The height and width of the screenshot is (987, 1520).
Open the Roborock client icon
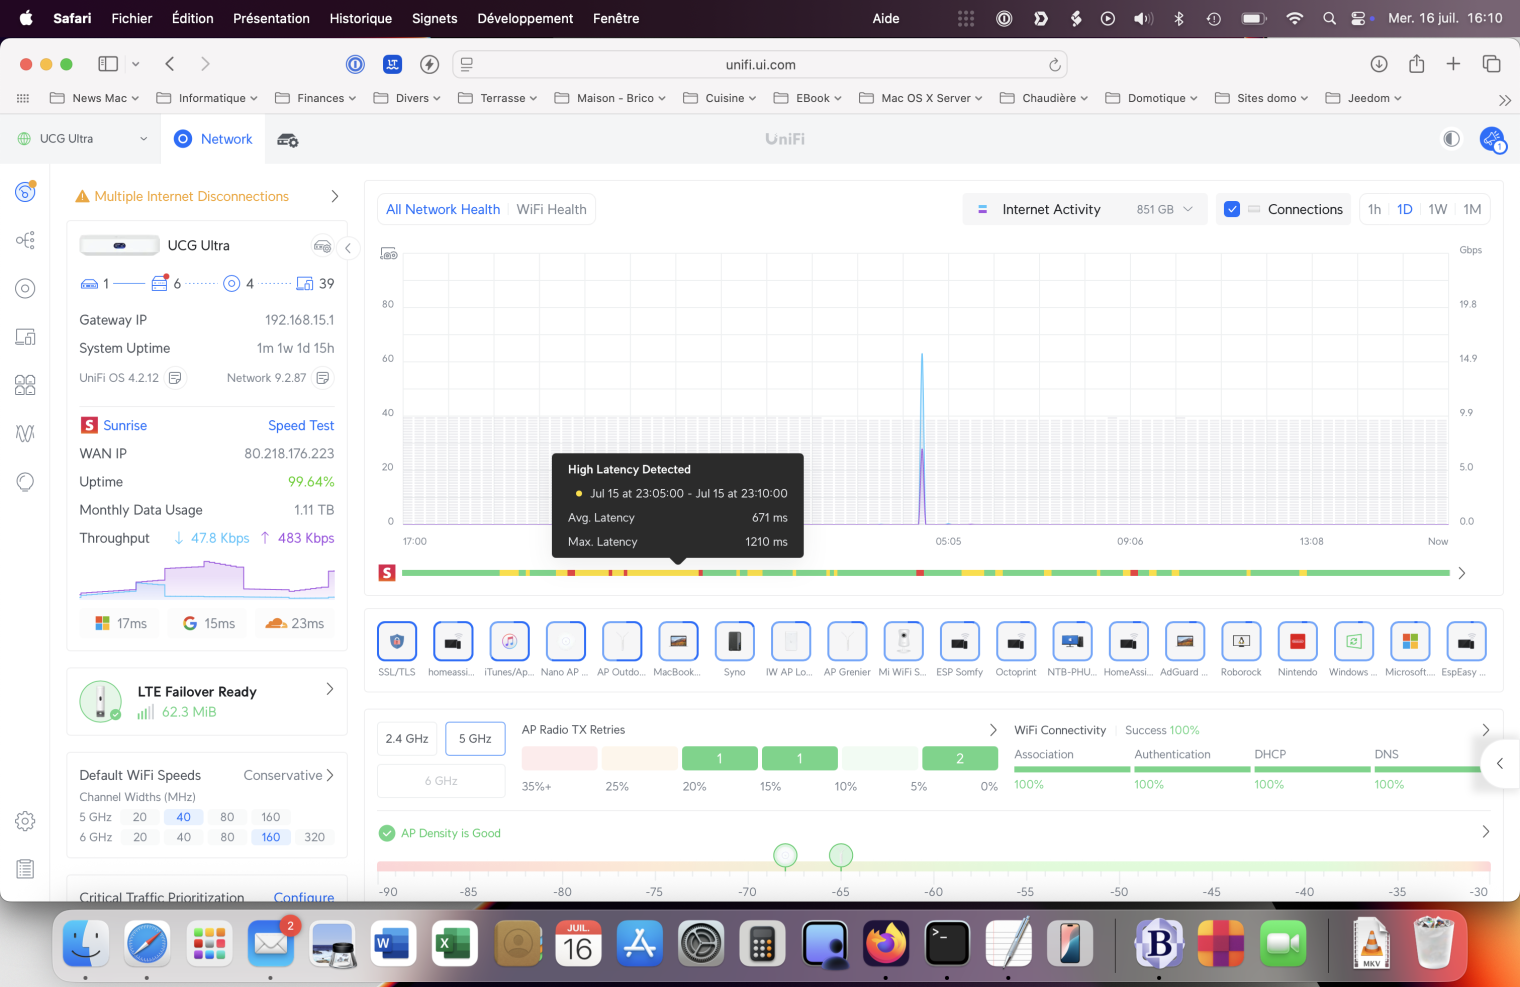click(x=1241, y=642)
